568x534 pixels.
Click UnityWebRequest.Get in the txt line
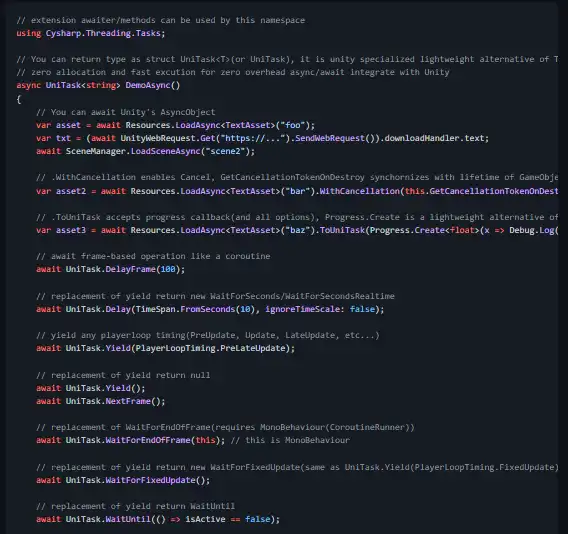click(x=168, y=138)
